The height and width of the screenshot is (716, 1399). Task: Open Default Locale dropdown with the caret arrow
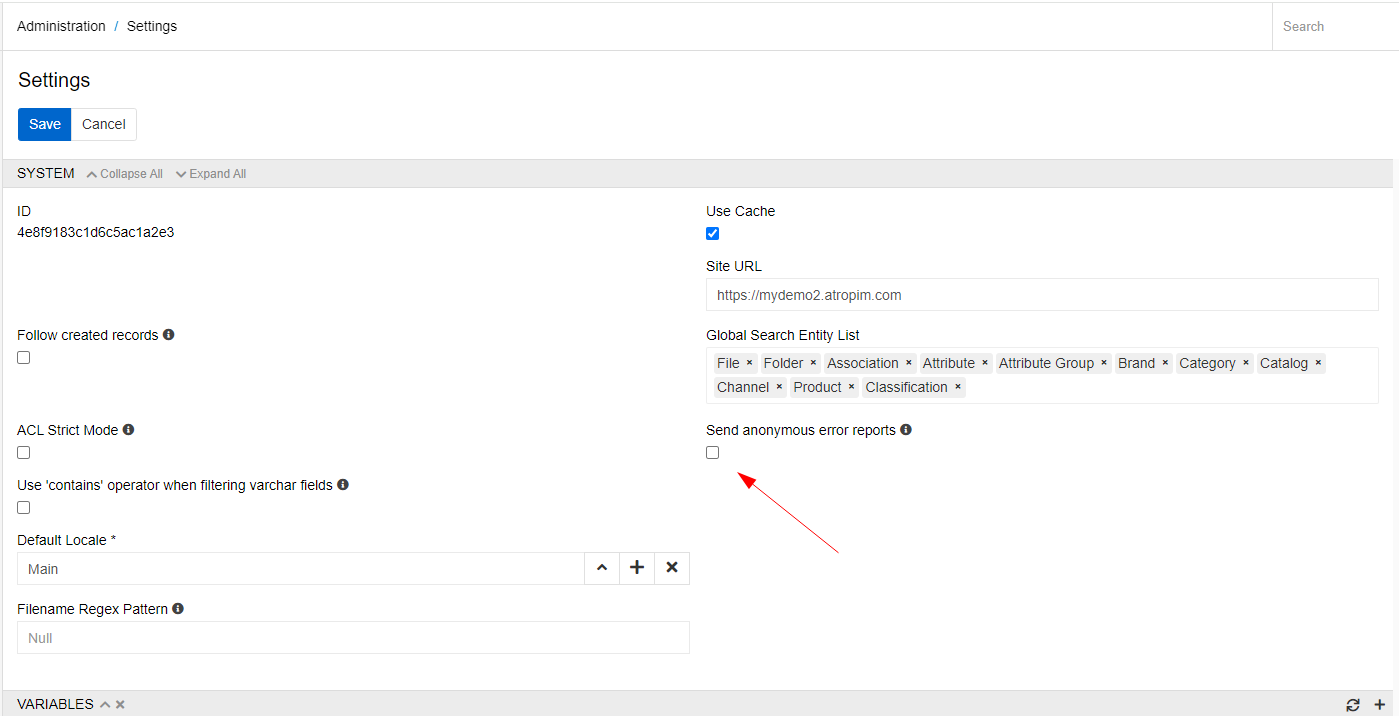602,568
